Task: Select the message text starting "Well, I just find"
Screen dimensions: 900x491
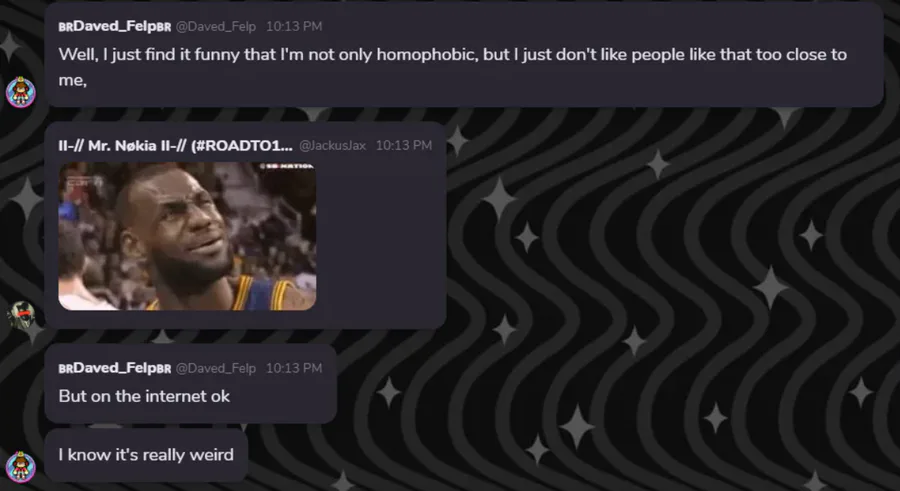Action: click(x=452, y=67)
